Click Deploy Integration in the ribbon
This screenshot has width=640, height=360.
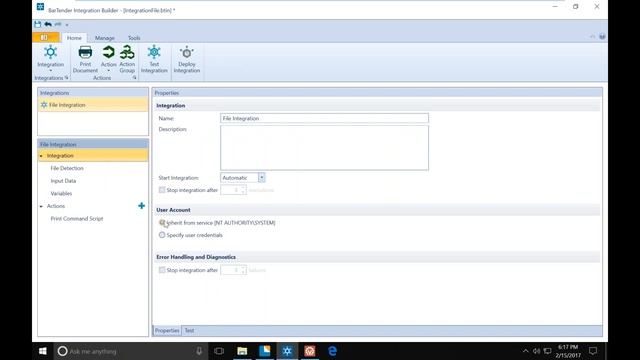click(x=187, y=59)
